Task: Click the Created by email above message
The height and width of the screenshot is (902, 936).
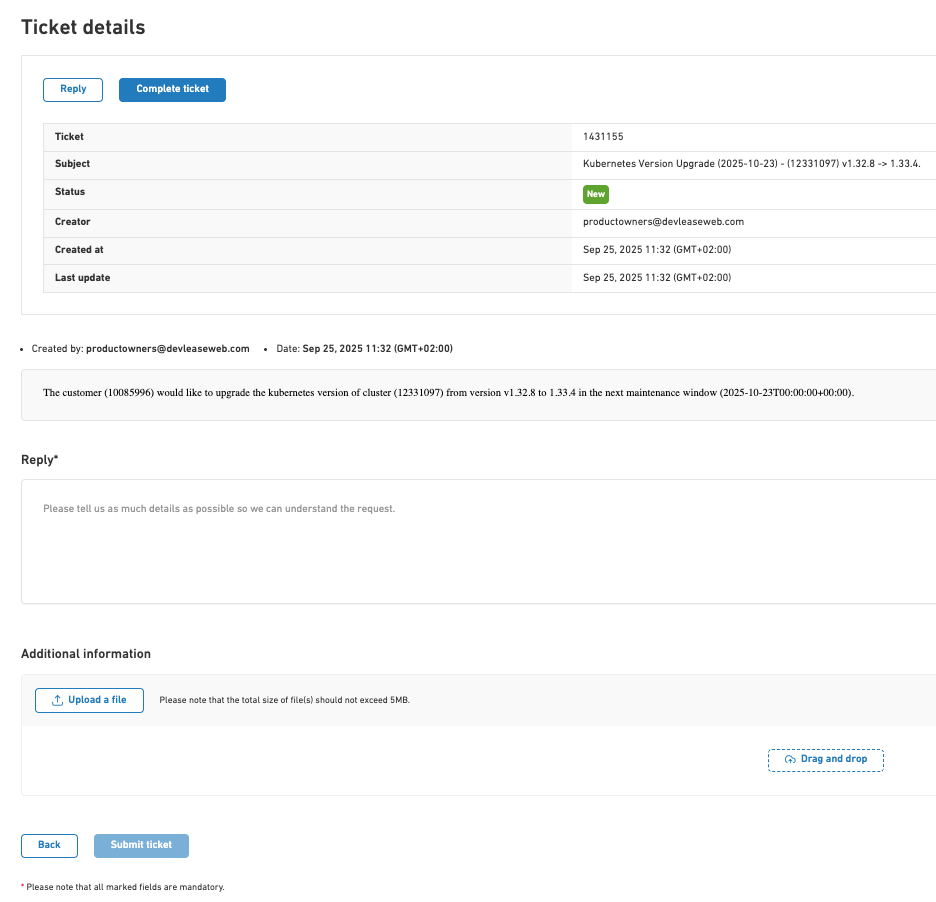Action: coord(167,349)
